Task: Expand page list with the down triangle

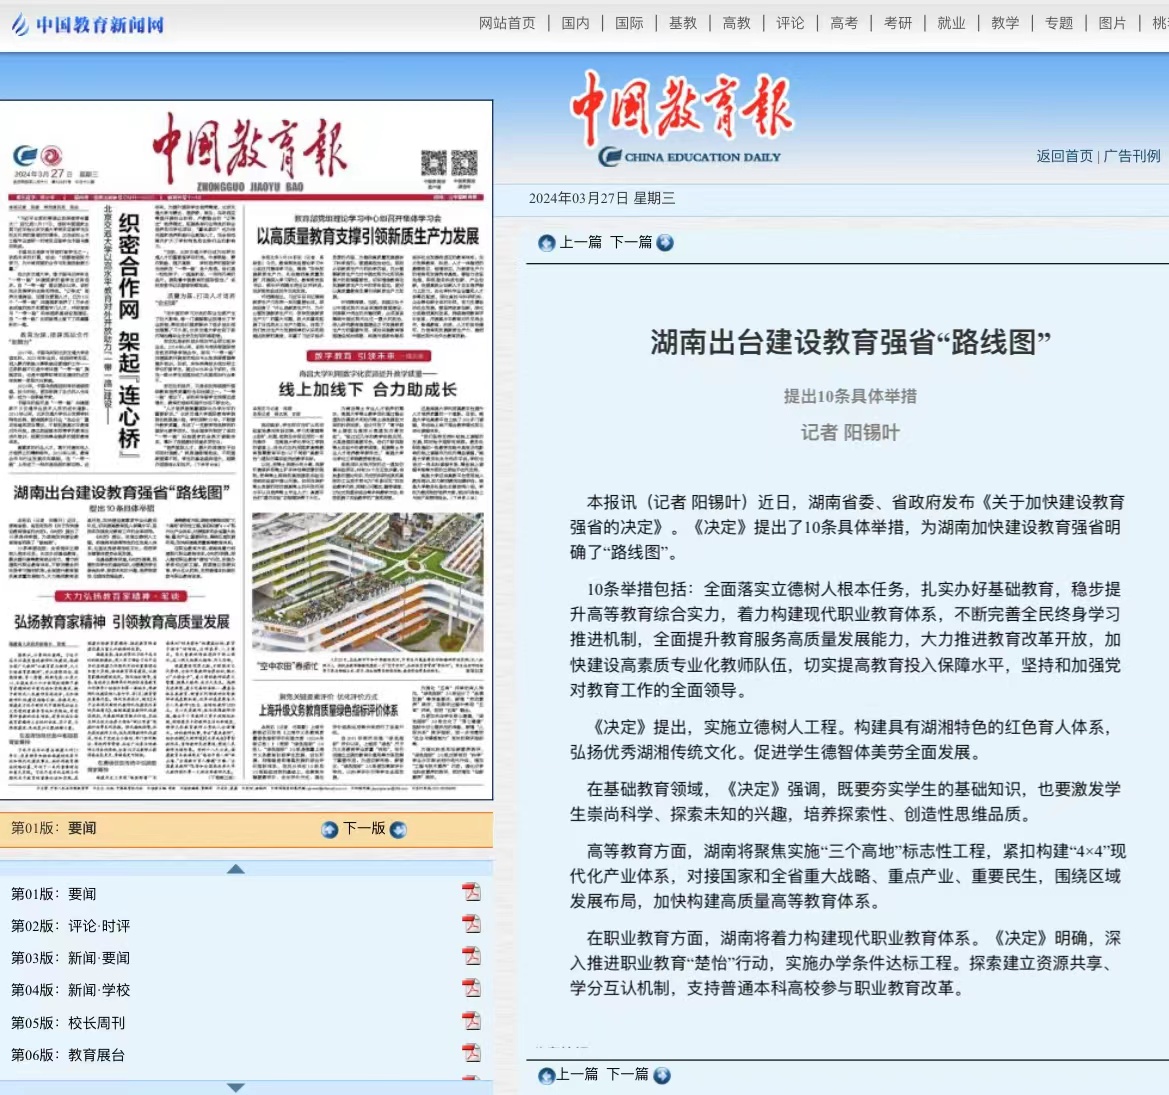Action: point(236,1088)
